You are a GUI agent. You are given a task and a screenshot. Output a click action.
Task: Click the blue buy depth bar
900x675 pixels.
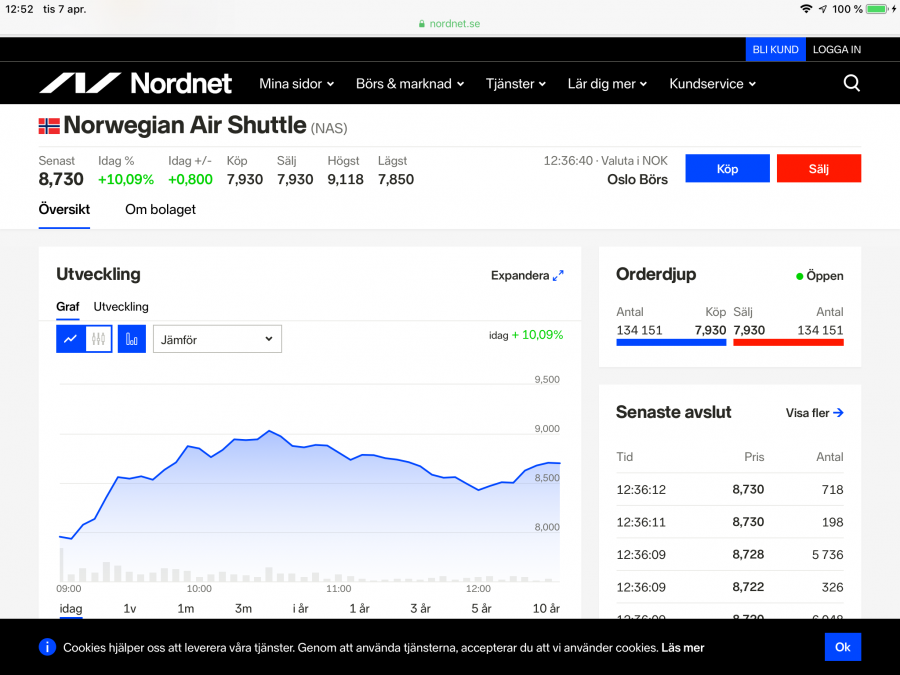point(671,342)
